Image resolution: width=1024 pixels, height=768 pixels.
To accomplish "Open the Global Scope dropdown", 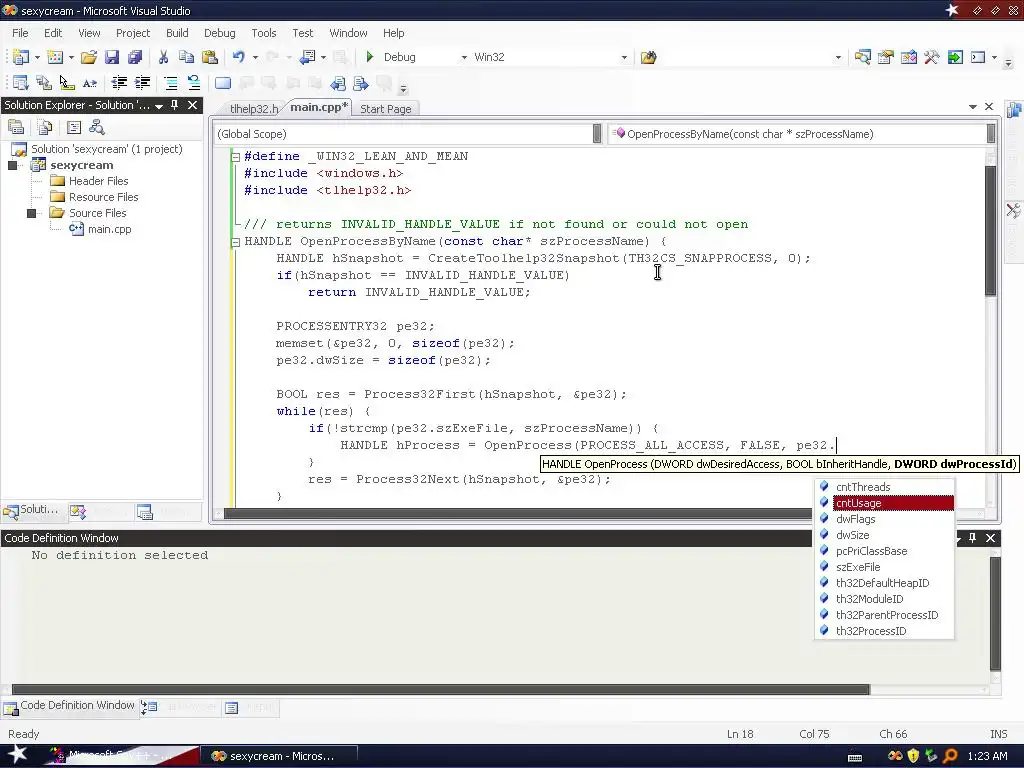I will (597, 133).
